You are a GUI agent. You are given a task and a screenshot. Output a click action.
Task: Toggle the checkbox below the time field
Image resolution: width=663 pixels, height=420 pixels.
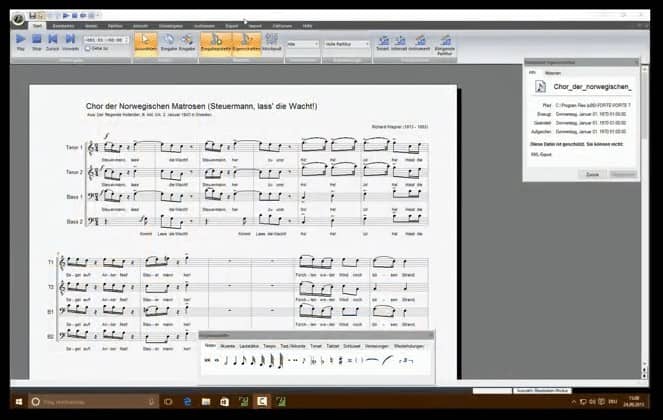pos(87,49)
